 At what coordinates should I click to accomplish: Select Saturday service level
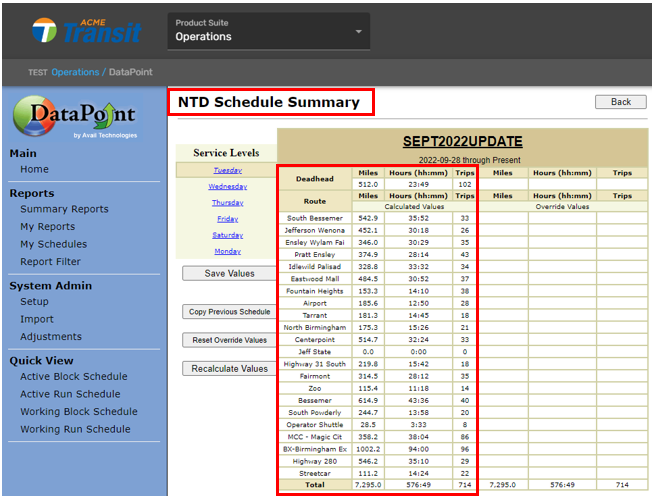(227, 235)
